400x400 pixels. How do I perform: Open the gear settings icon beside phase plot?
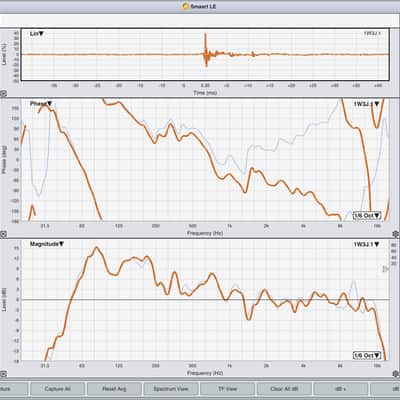[396, 234]
